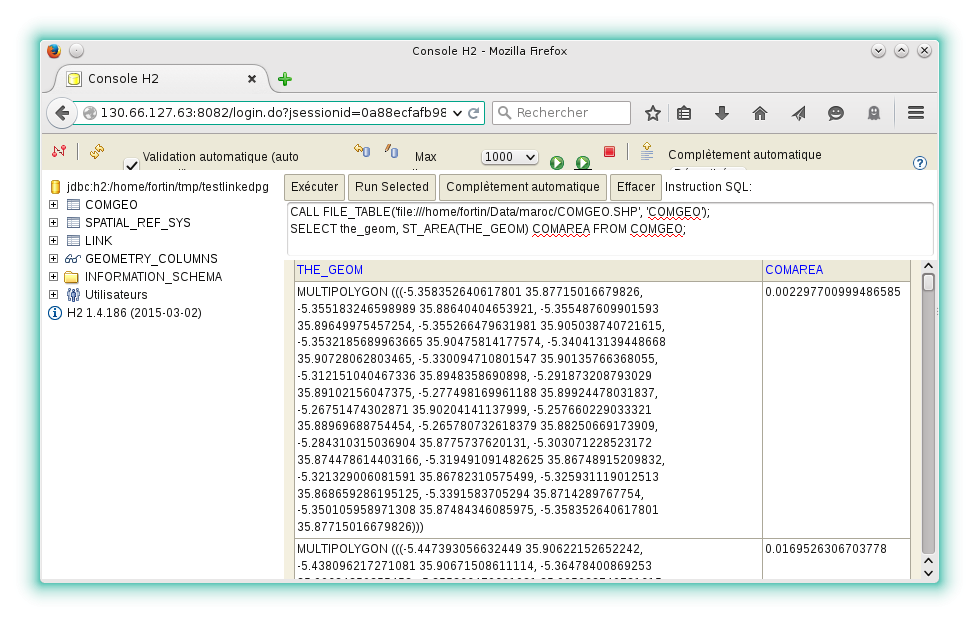Show the bookmarks list icon
Screen dimensions: 979x623
(x=684, y=113)
